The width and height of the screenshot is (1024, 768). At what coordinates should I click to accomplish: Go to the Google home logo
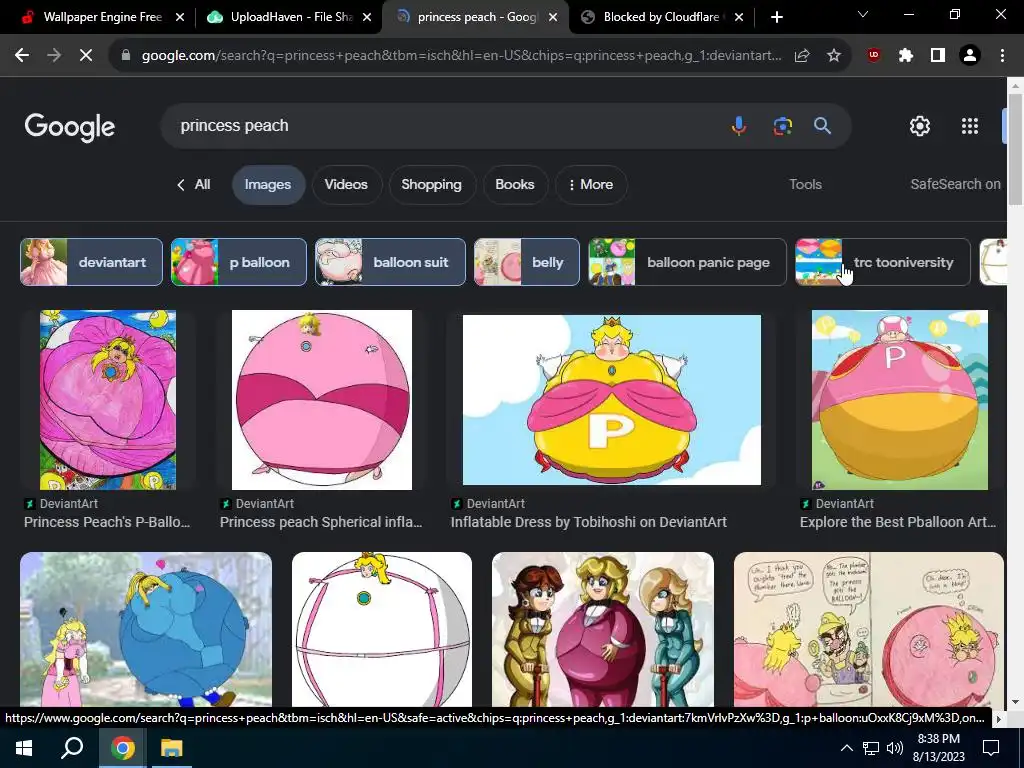click(x=69, y=127)
